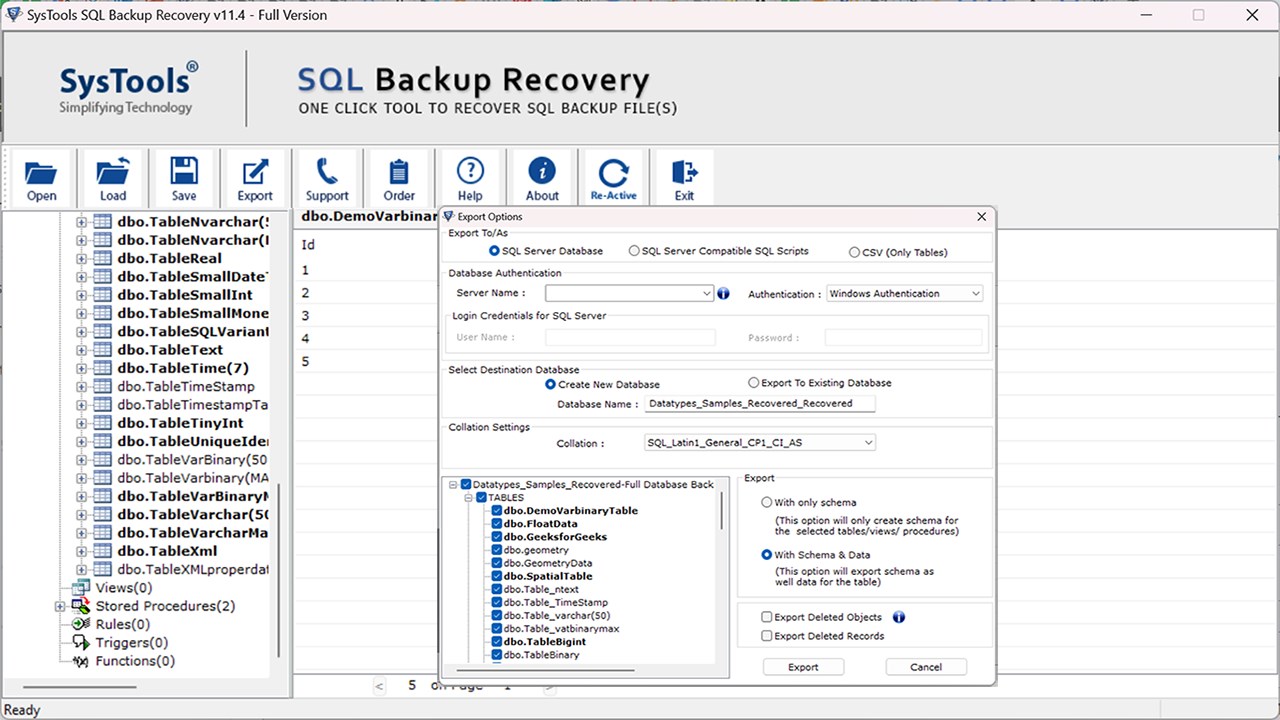The width and height of the screenshot is (1280, 720).
Task: Expand dbo.TableXml node in left tree
Action: point(82,551)
